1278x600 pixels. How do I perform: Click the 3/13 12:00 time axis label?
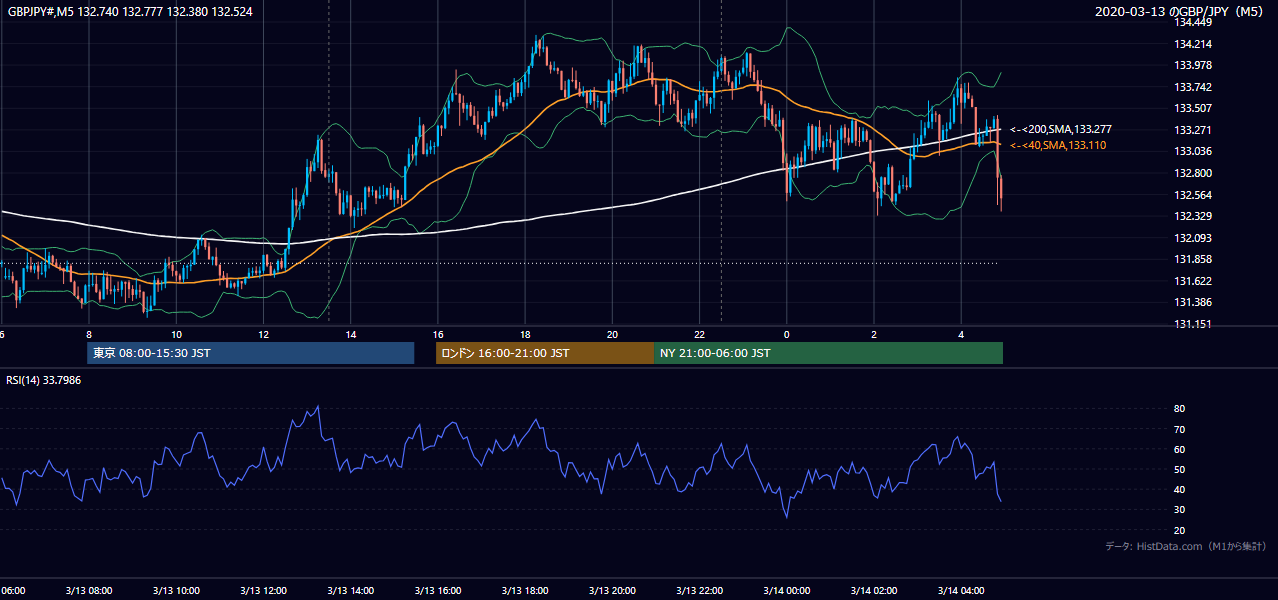pyautogui.click(x=263, y=590)
